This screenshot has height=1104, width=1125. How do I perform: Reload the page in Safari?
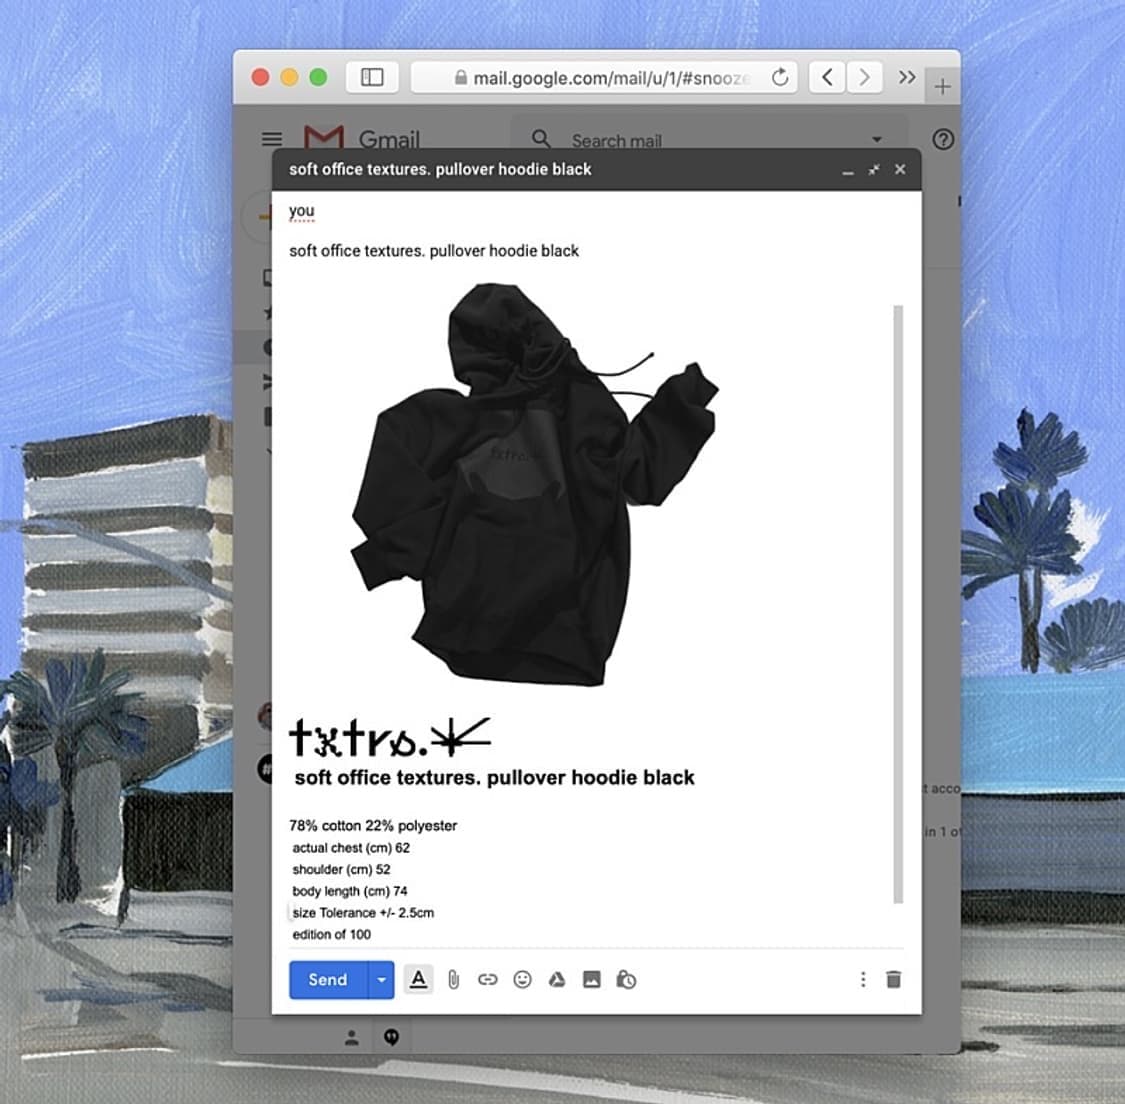(780, 77)
